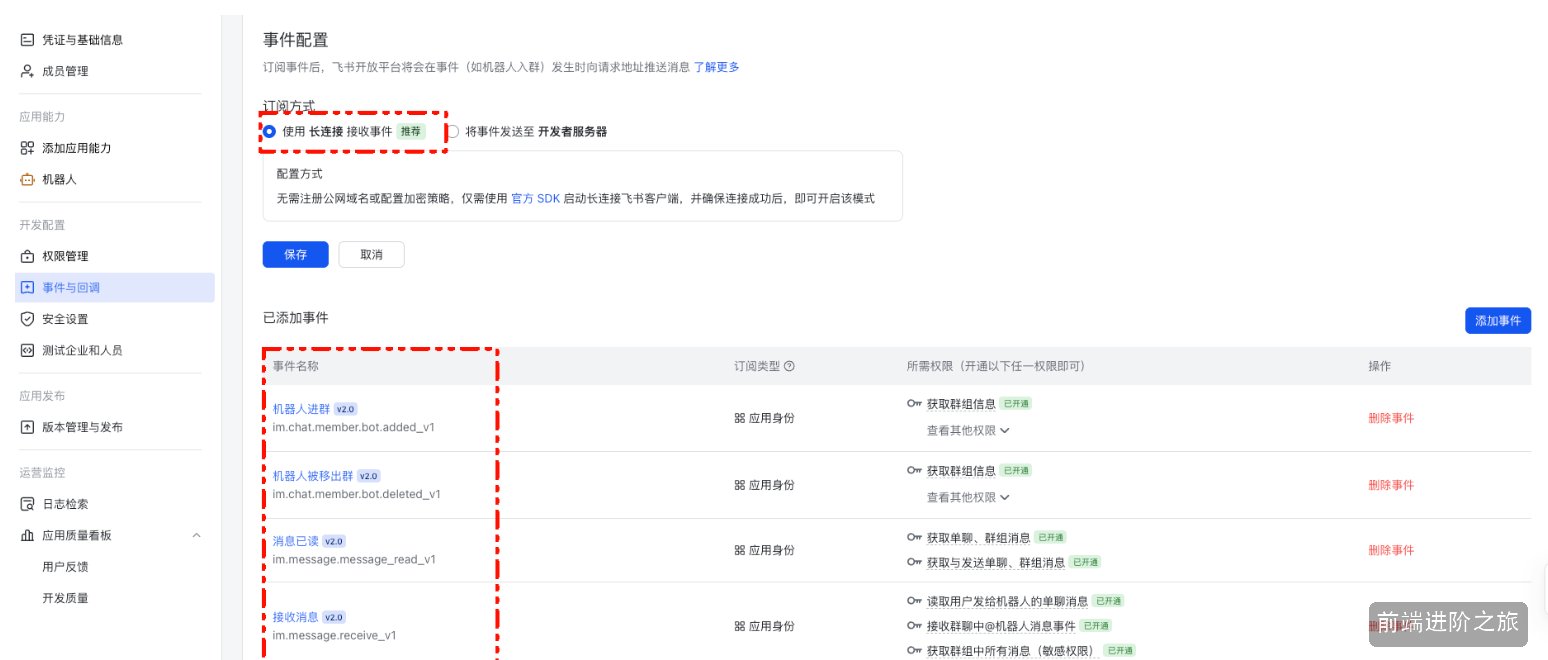1548x660 pixels.
Task: Open the 了解更多 link
Action: (717, 67)
